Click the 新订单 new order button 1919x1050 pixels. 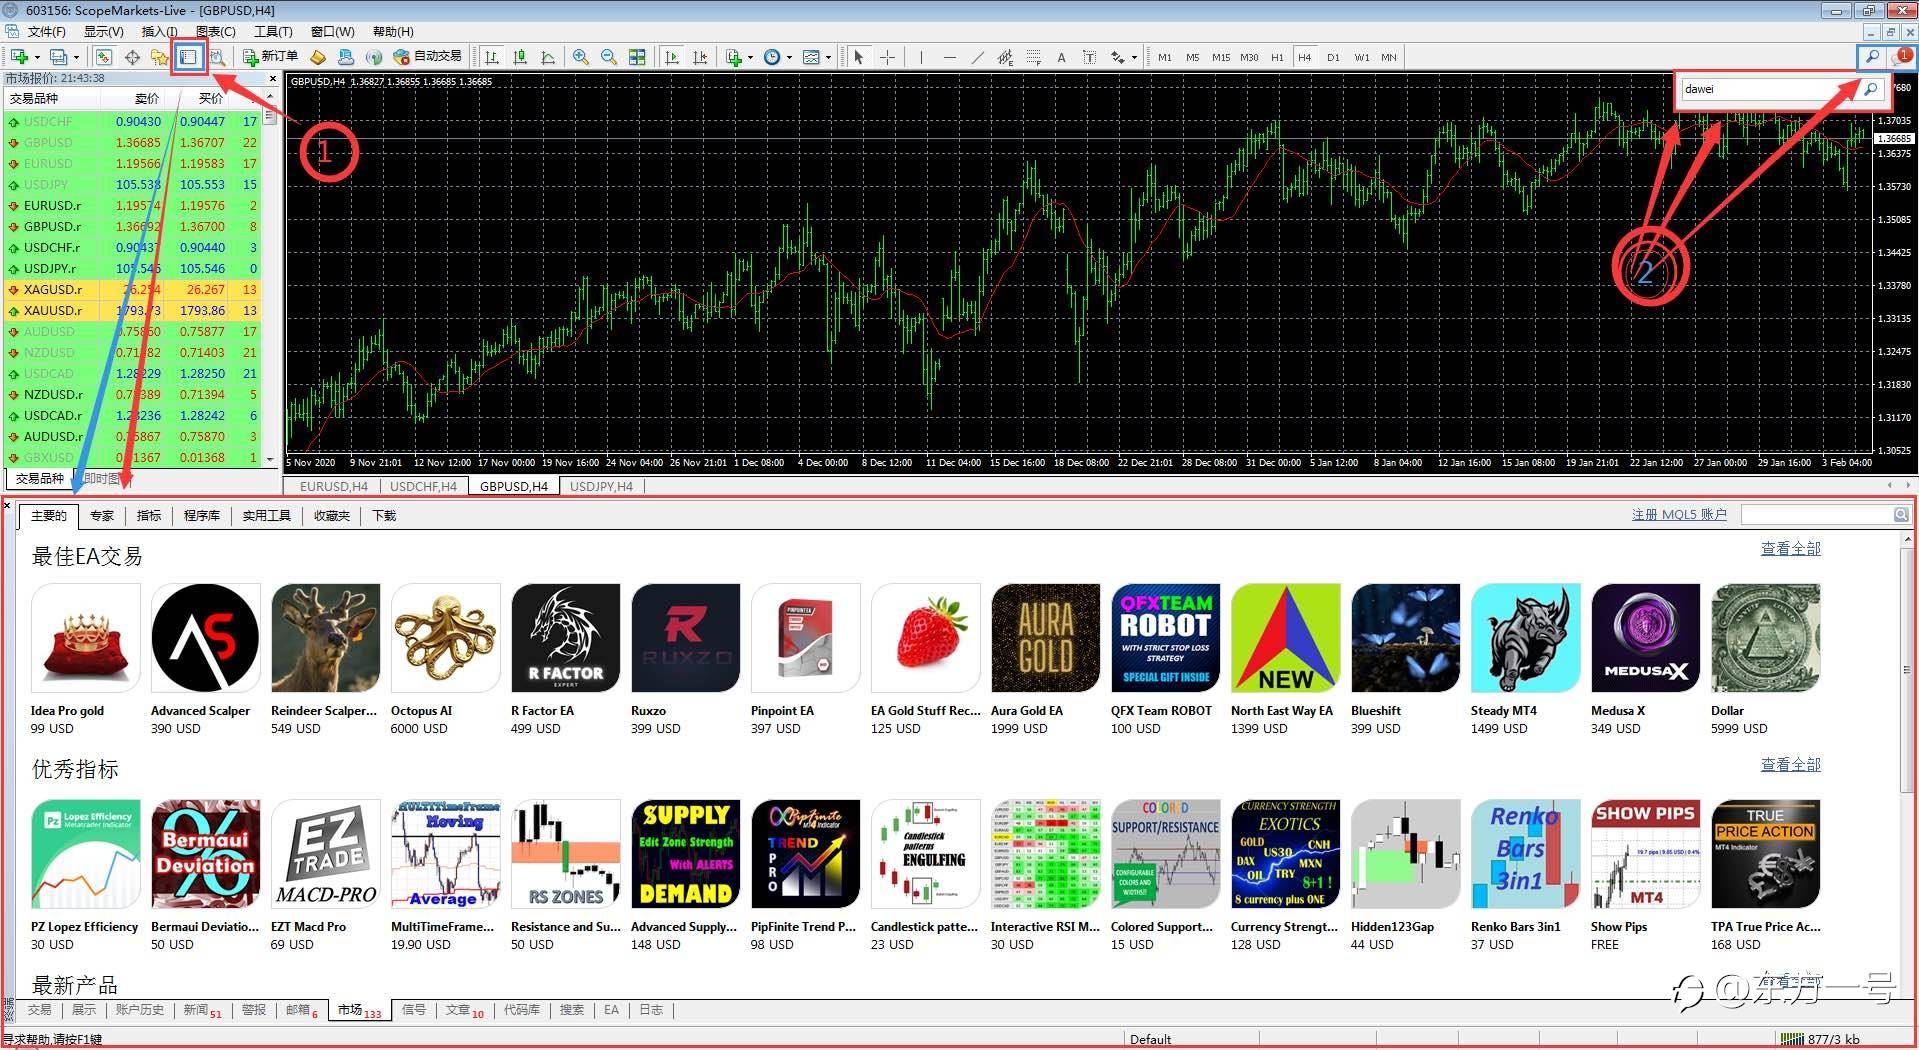[270, 57]
